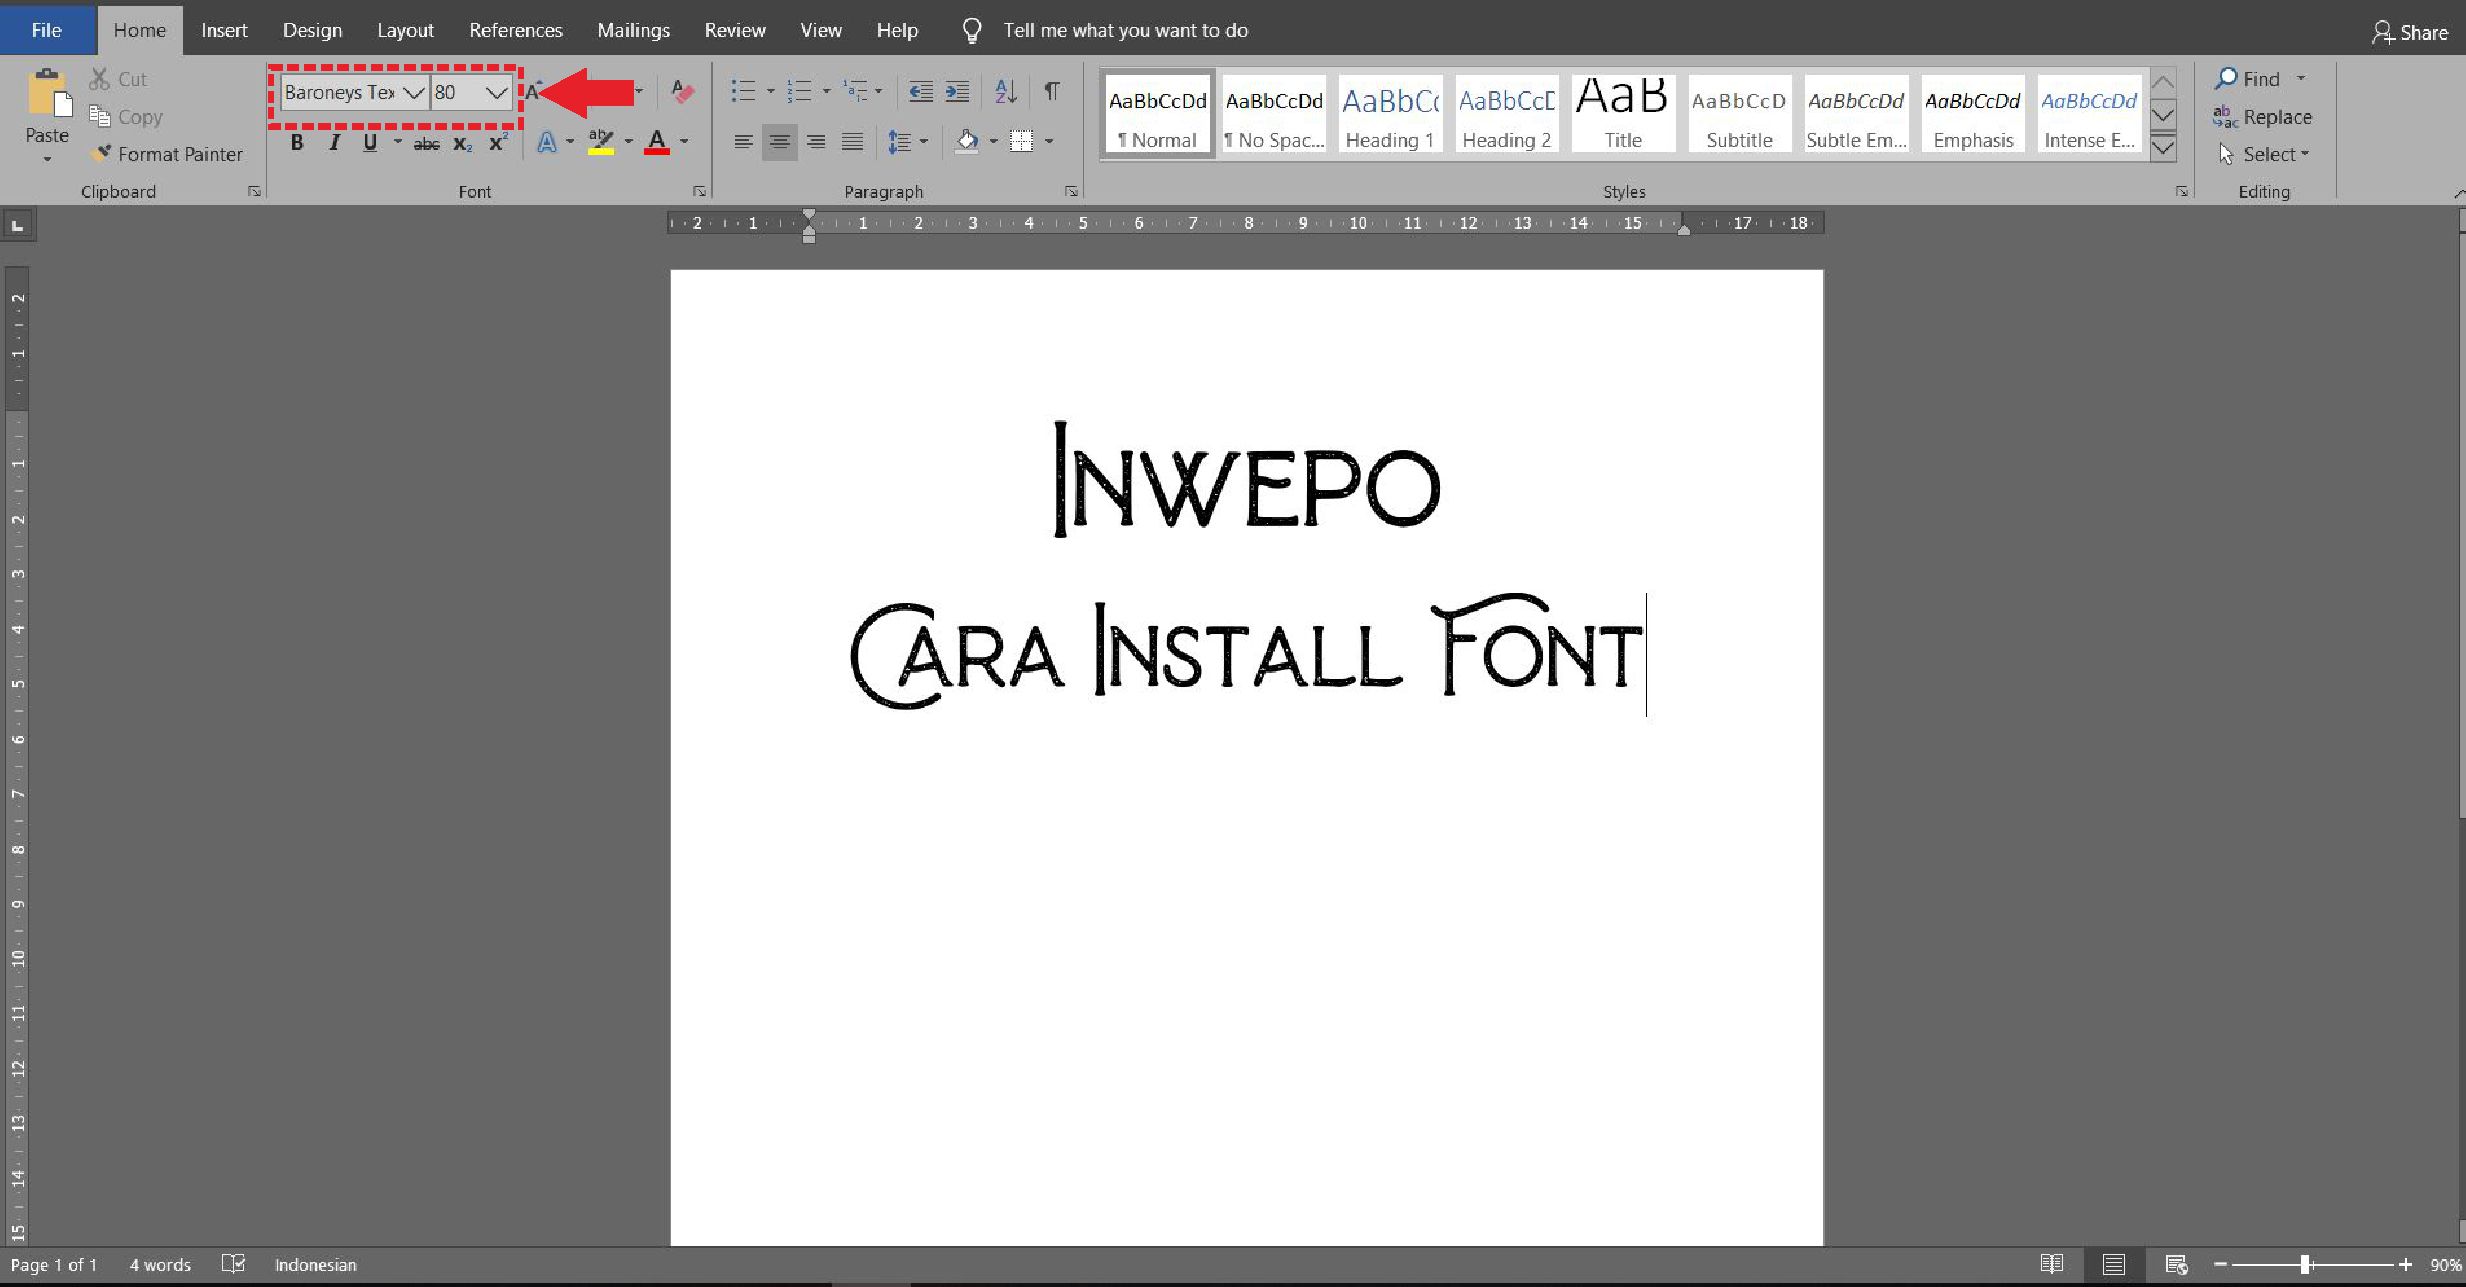Toggle Italic formatting
The width and height of the screenshot is (2466, 1287).
(x=334, y=143)
